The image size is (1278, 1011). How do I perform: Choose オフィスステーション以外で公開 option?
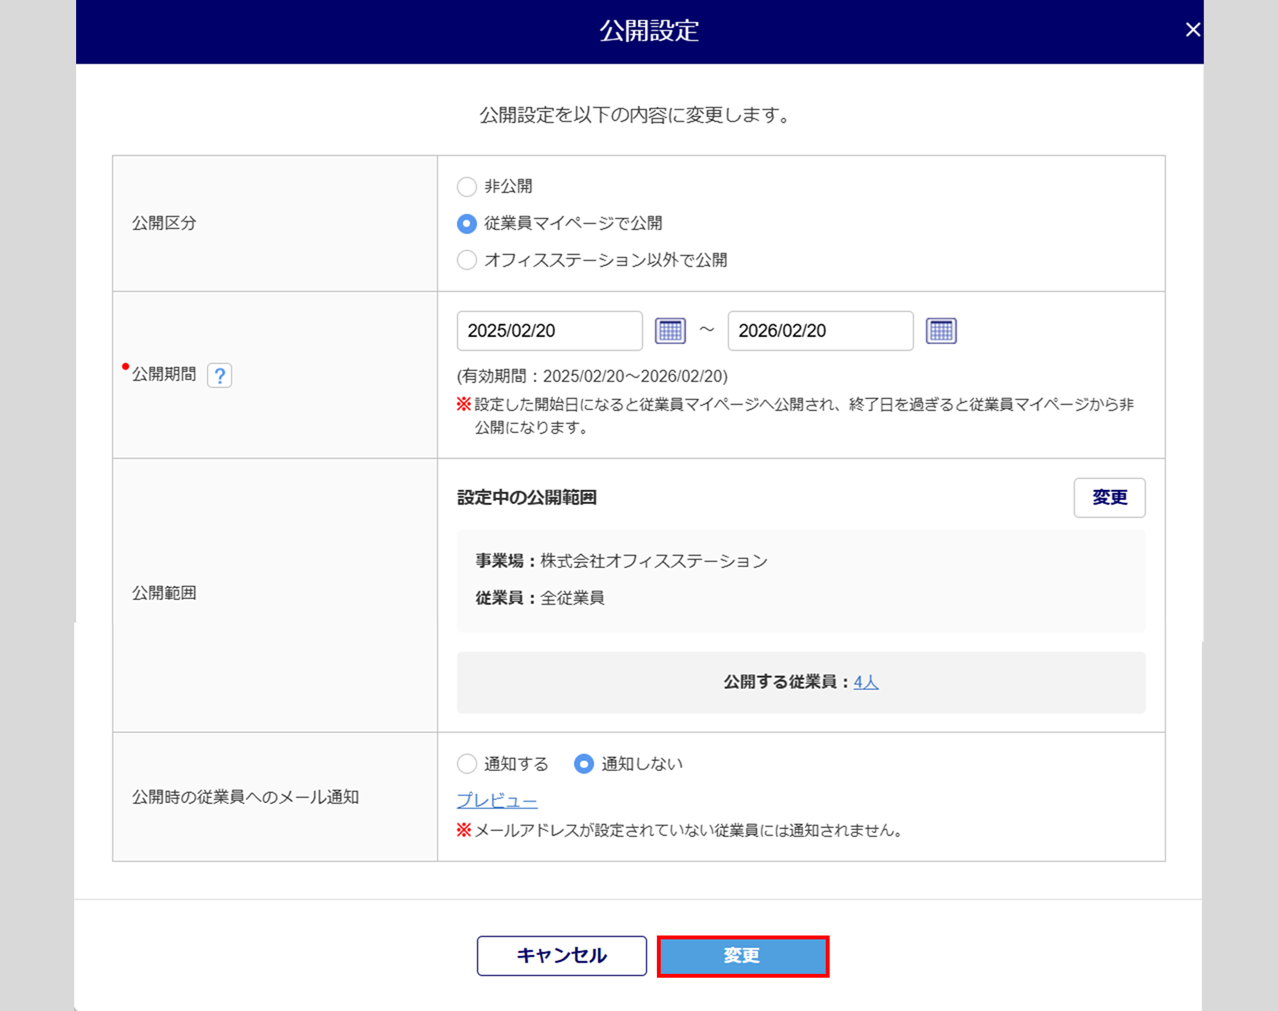click(x=467, y=261)
